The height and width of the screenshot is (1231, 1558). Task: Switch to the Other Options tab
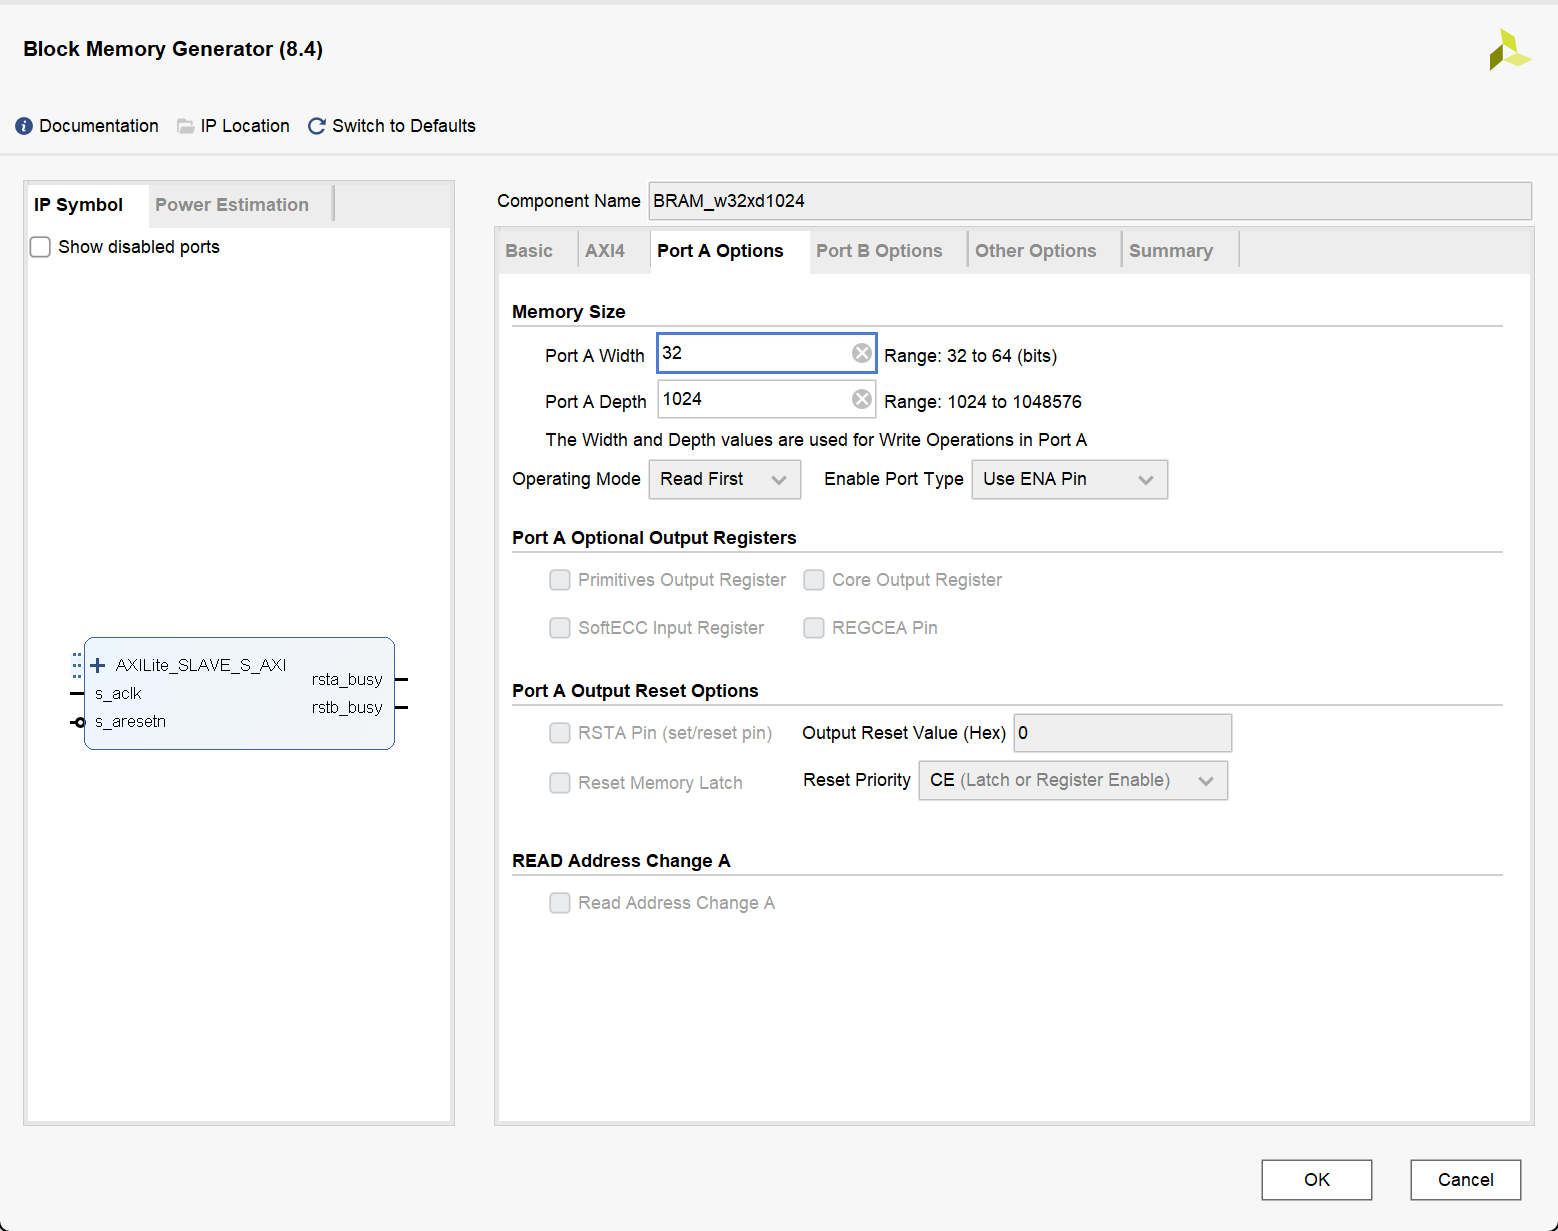click(1036, 251)
